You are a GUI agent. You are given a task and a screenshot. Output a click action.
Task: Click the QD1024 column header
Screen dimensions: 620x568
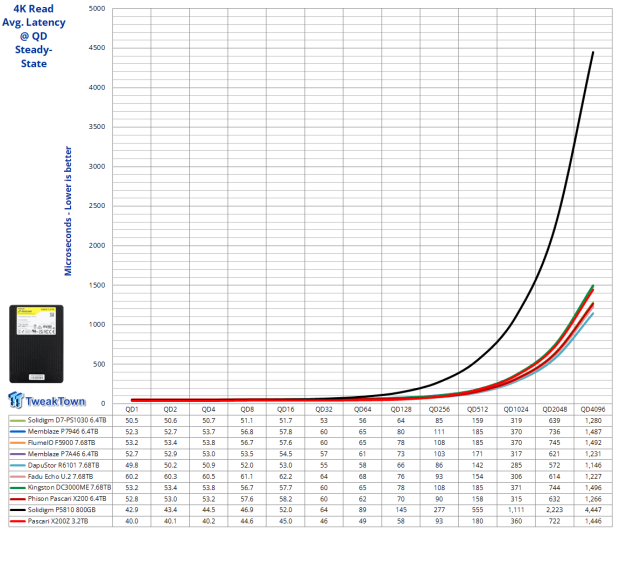click(x=516, y=409)
